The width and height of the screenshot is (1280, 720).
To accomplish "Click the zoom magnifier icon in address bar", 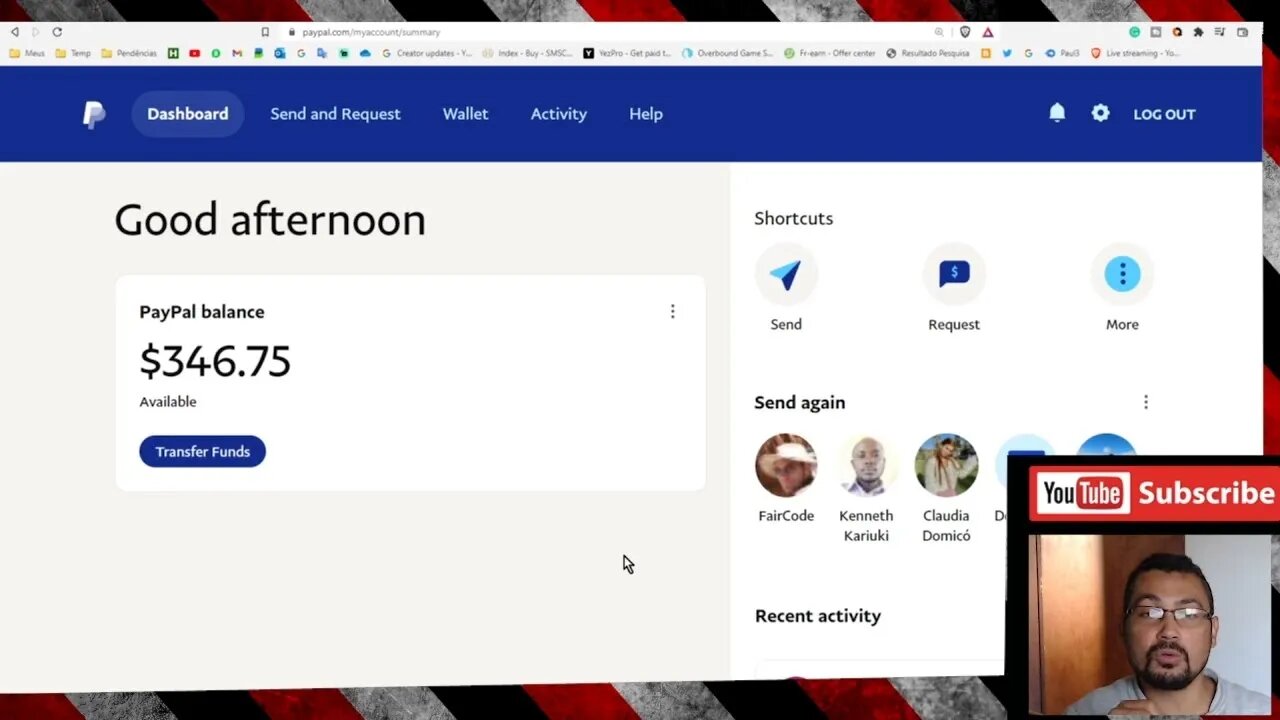I will pos(938,32).
